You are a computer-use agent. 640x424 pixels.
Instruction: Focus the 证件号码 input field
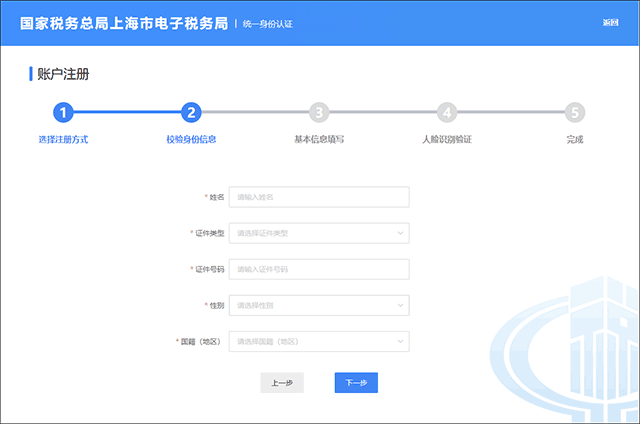click(319, 269)
